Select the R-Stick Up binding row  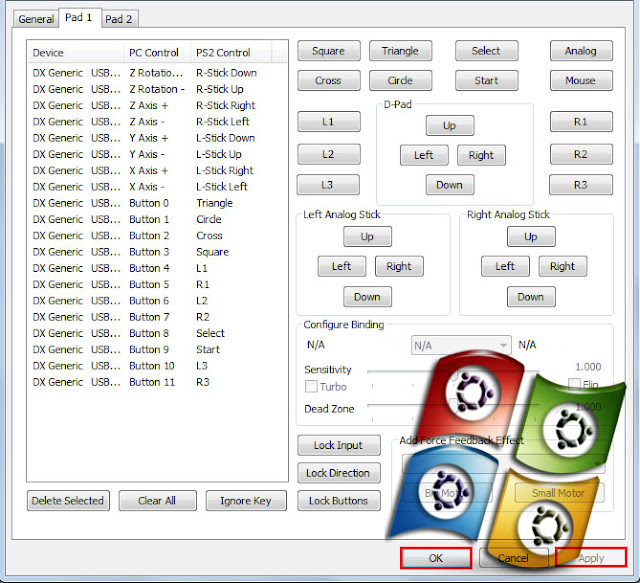[158, 89]
